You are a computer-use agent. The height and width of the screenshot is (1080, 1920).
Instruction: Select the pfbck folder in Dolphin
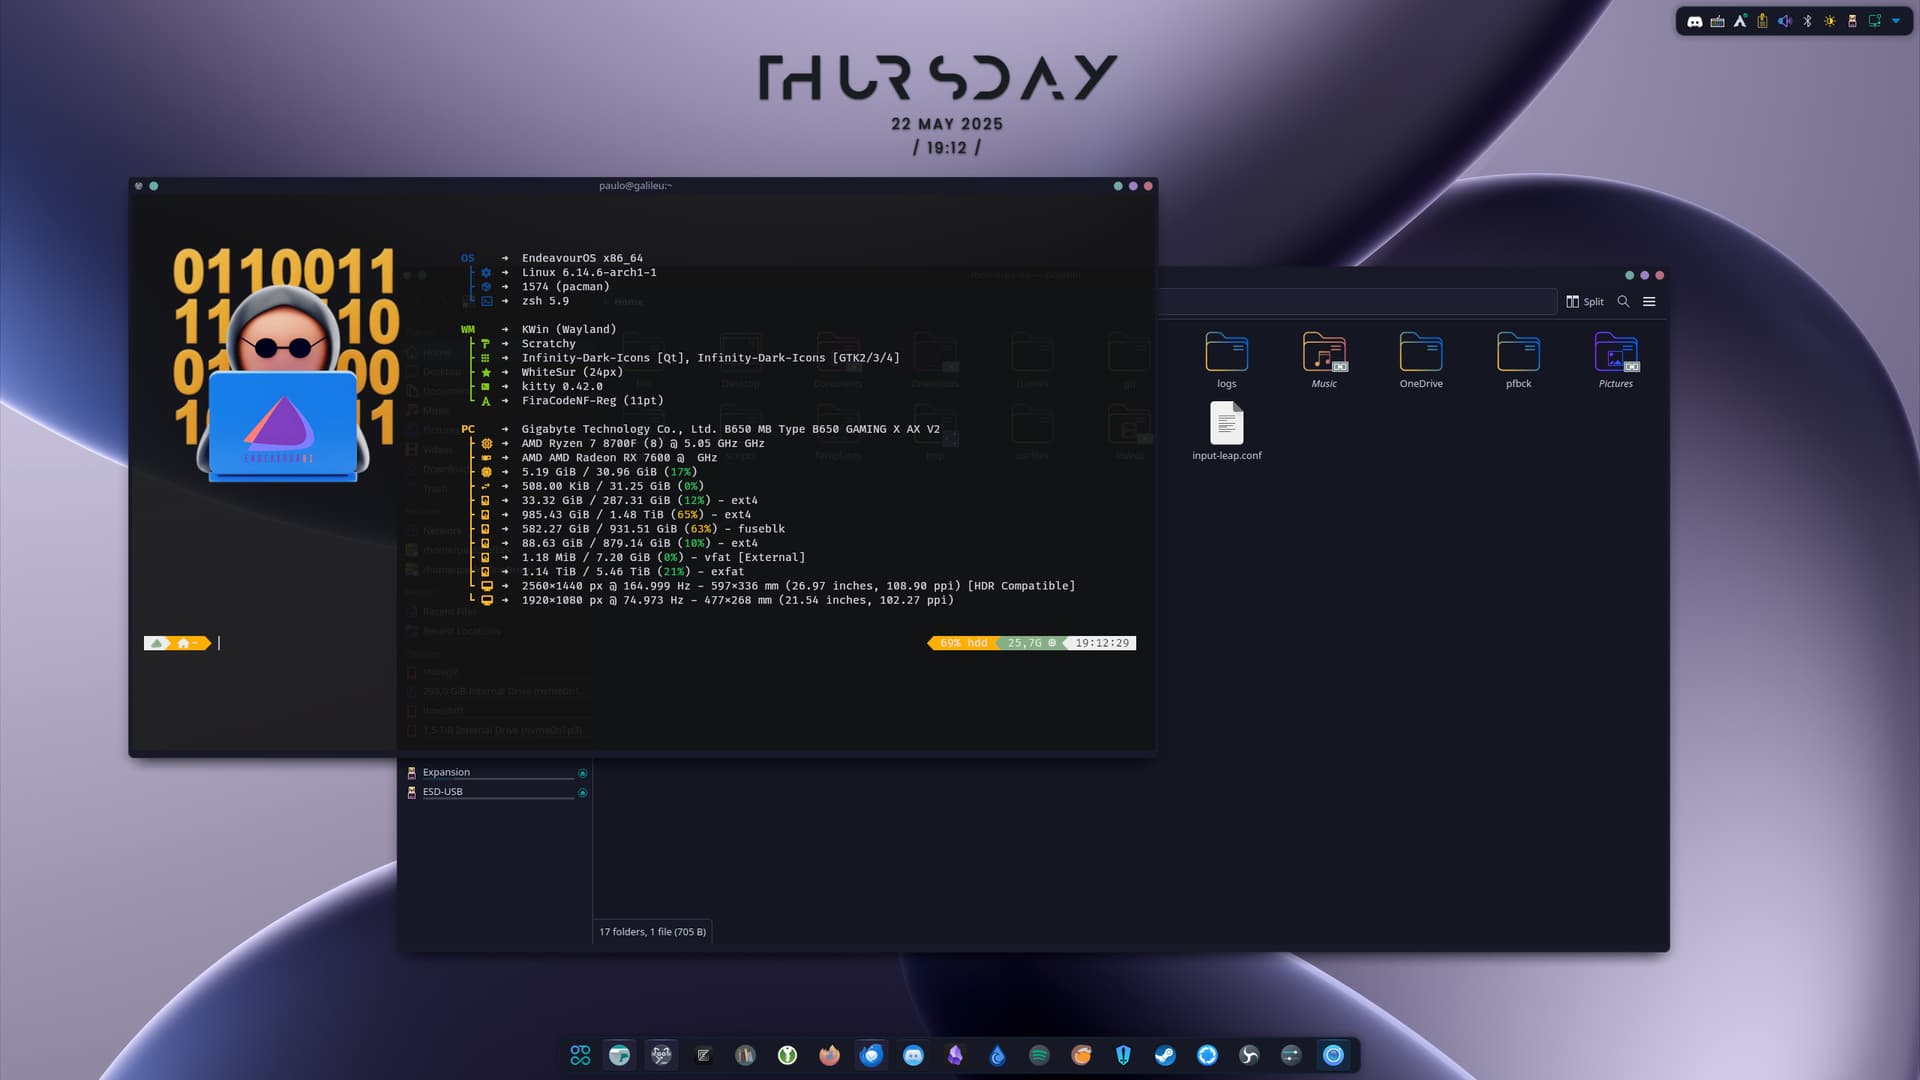pyautogui.click(x=1518, y=360)
